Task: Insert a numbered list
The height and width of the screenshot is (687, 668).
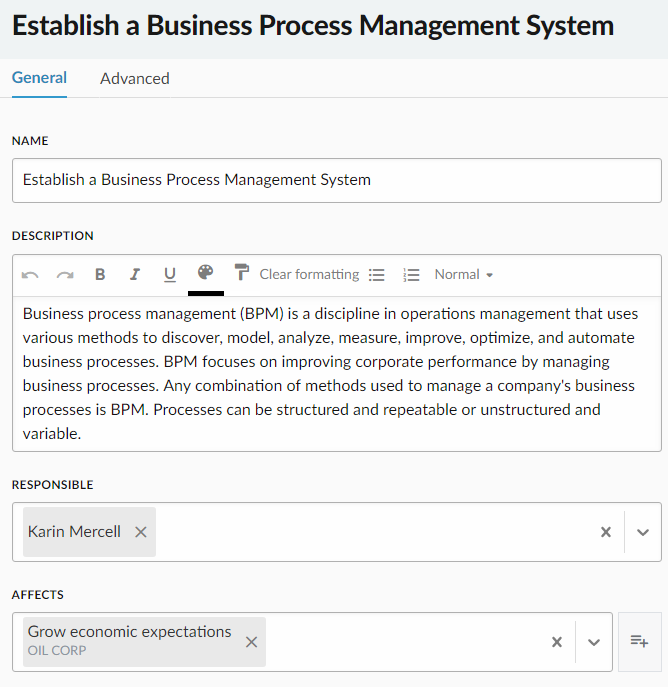Action: pyautogui.click(x=411, y=275)
